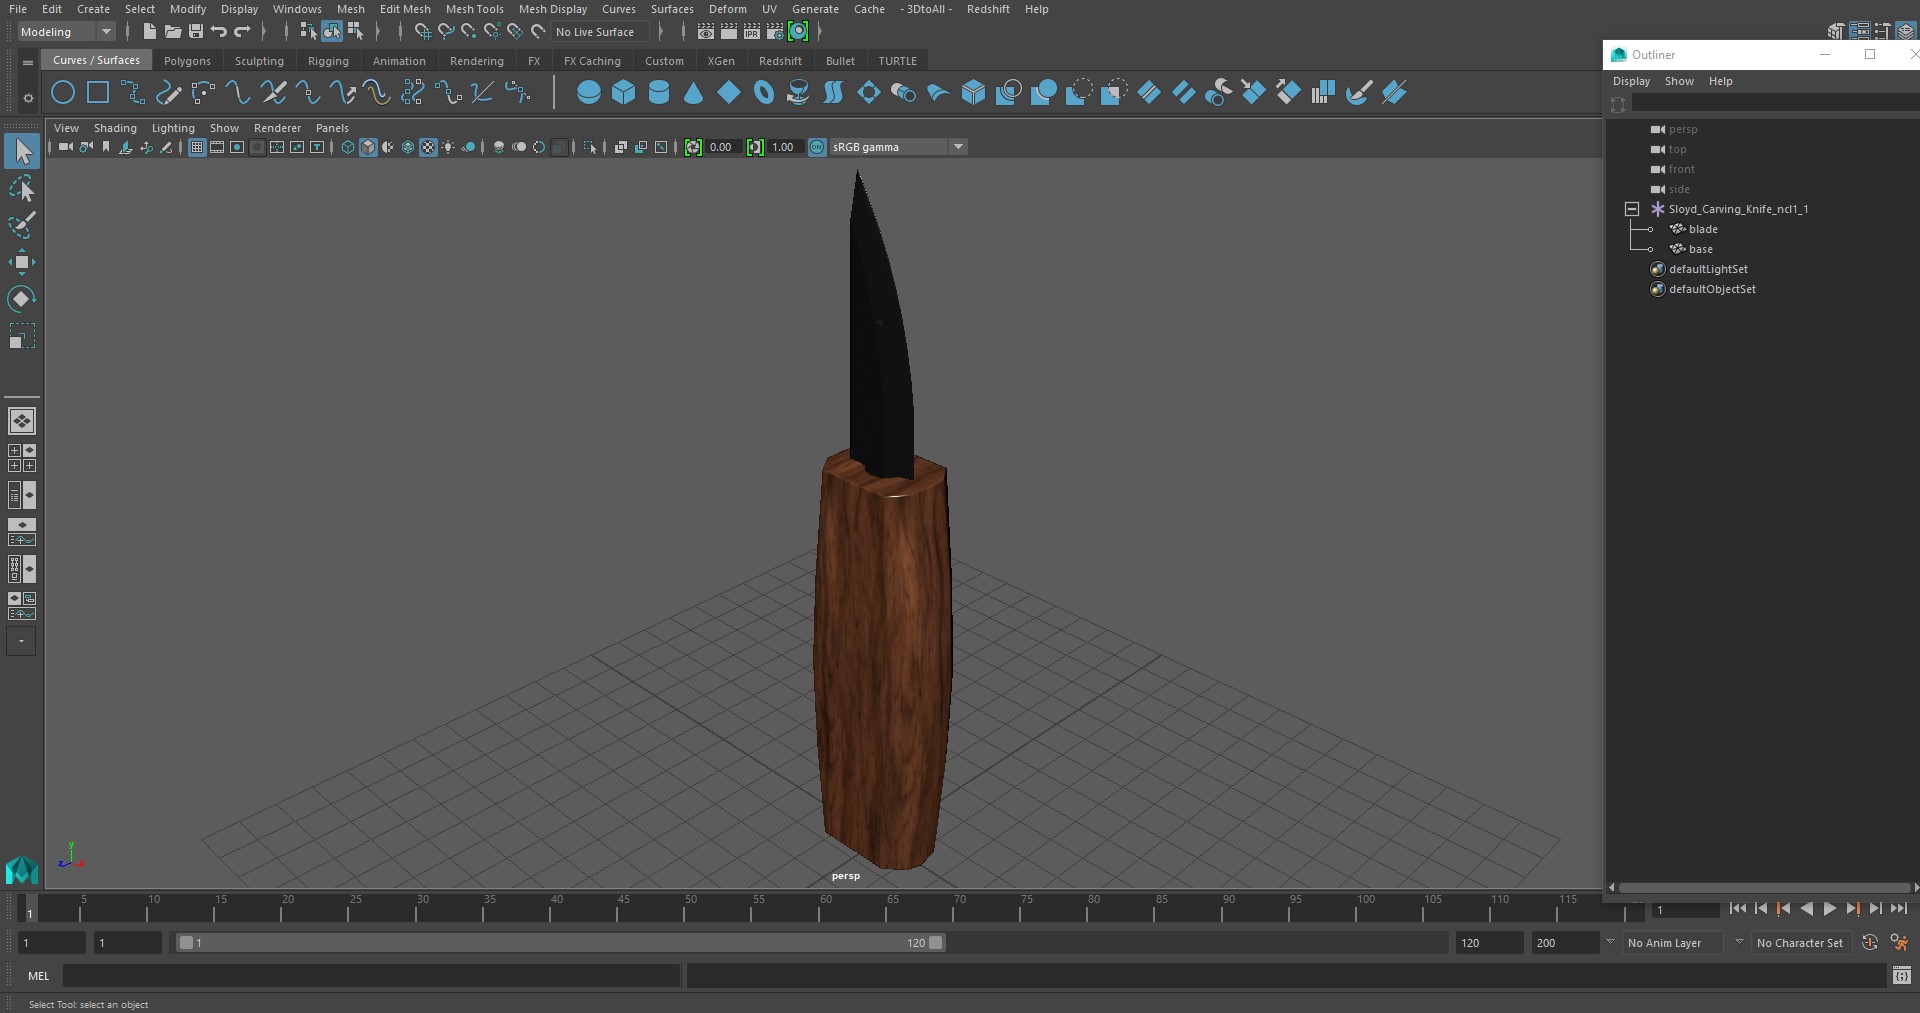Toggle the timeline auto keyframe button
1920x1013 pixels.
(x=1869, y=943)
